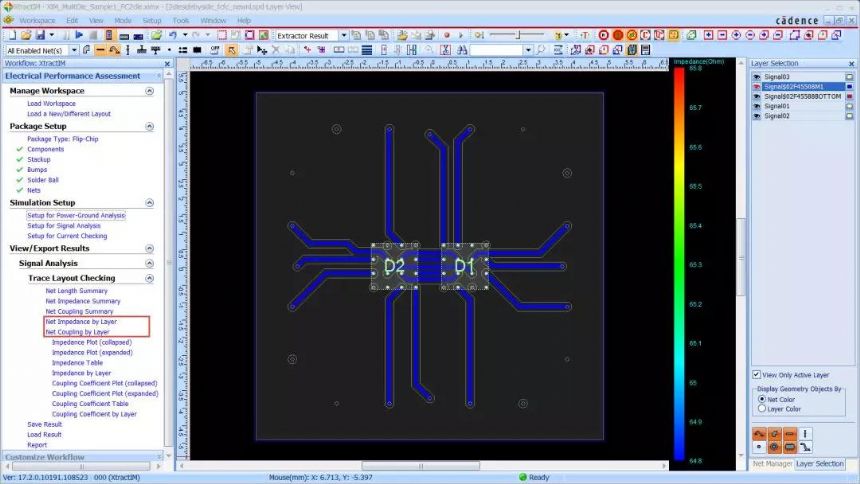Click the canvas horizontal scrollbar
The height and width of the screenshot is (484, 860).
(421, 466)
